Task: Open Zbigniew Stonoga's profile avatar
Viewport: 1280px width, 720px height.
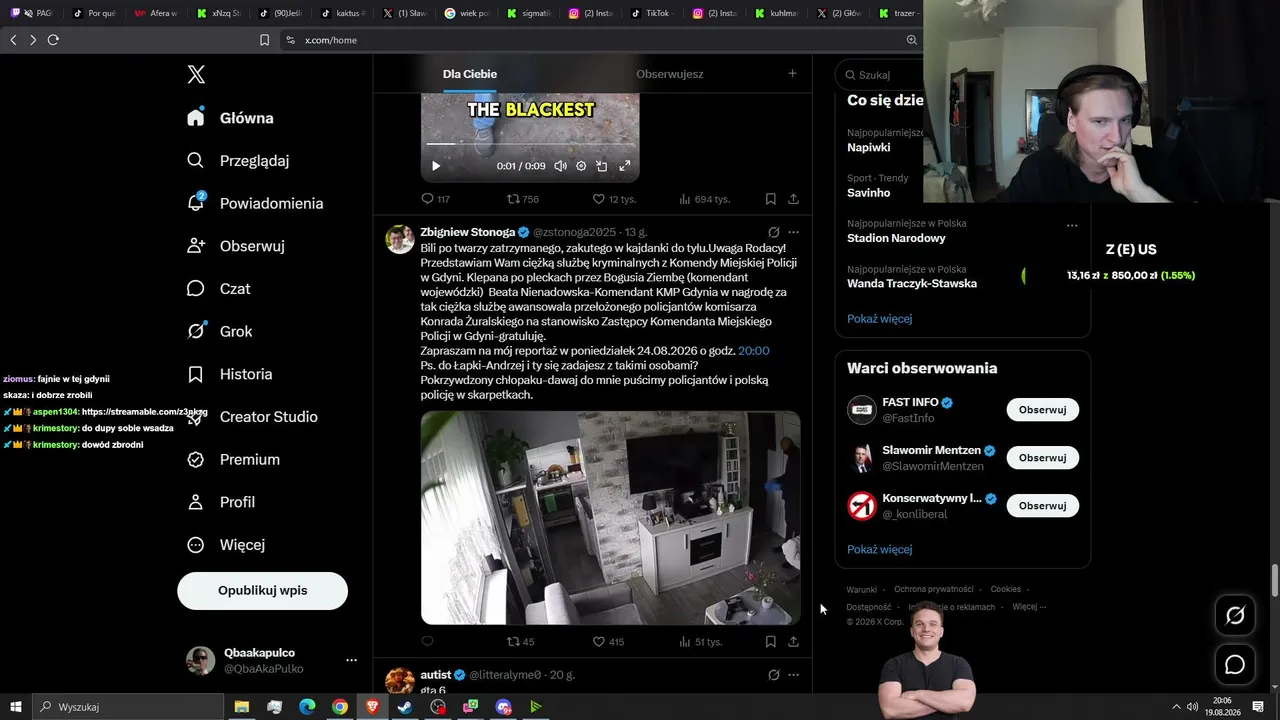Action: [x=400, y=239]
